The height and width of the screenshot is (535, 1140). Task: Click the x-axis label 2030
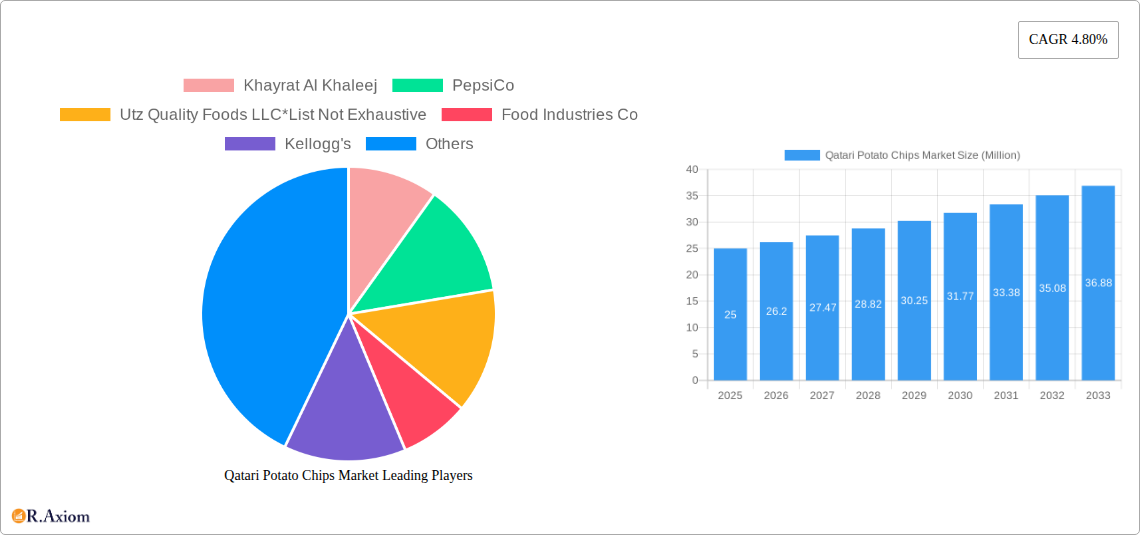click(960, 395)
